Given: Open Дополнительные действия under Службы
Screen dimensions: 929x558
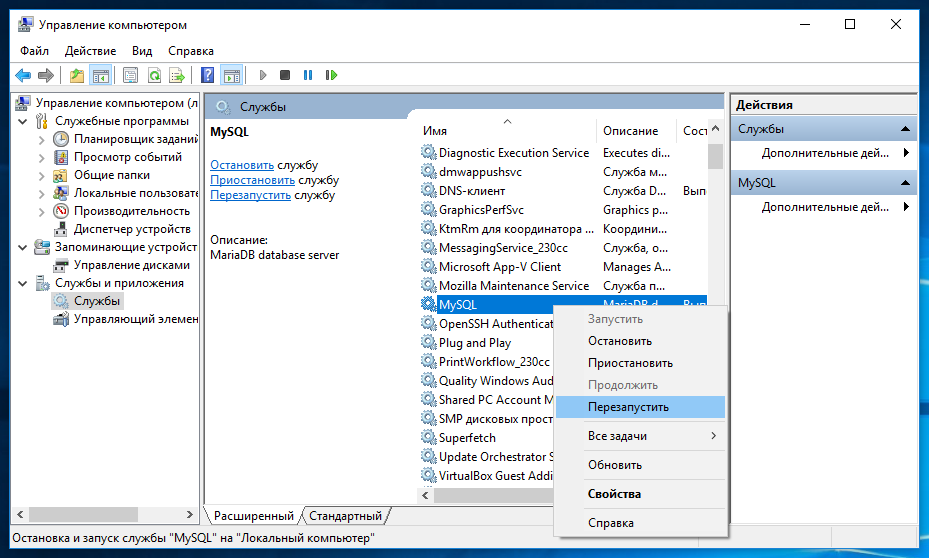Looking at the screenshot, I should coord(825,153).
